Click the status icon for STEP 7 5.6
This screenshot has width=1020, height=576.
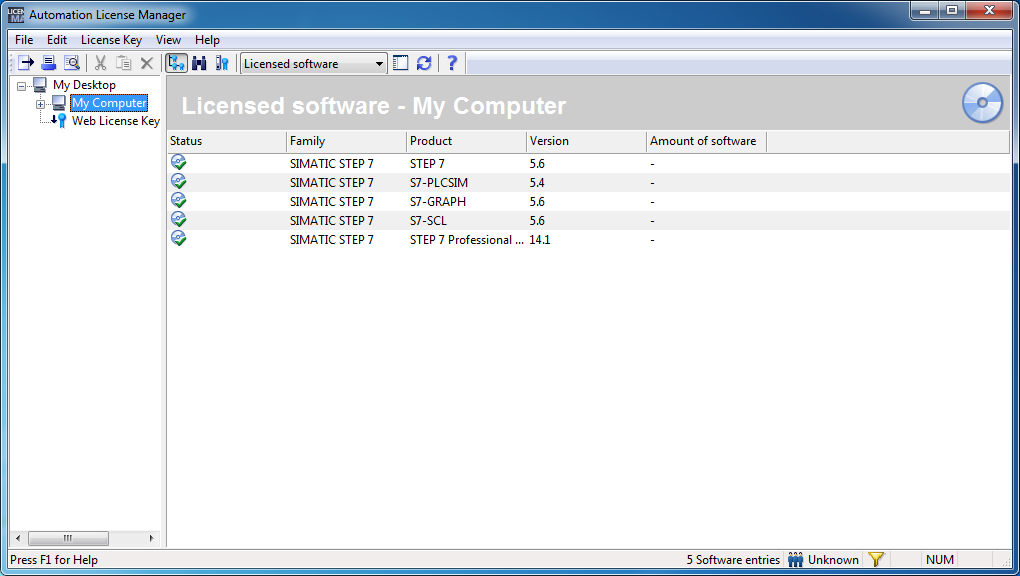point(178,163)
